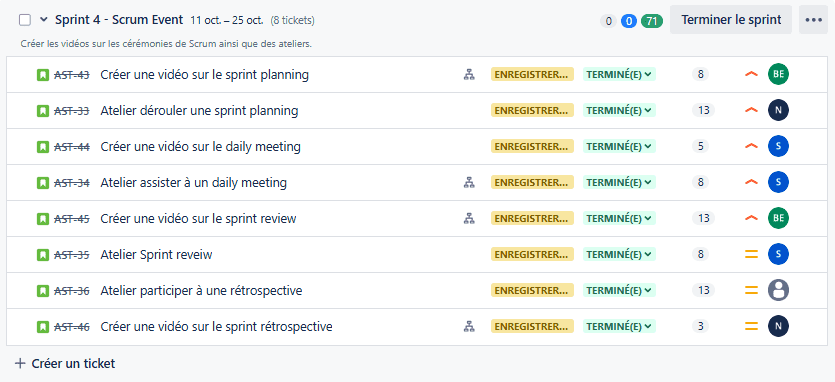Viewport: 835px width, 382px height.
Task: Change status of AST-46 via TERMINÉ(E) dropdown
Action: (619, 326)
